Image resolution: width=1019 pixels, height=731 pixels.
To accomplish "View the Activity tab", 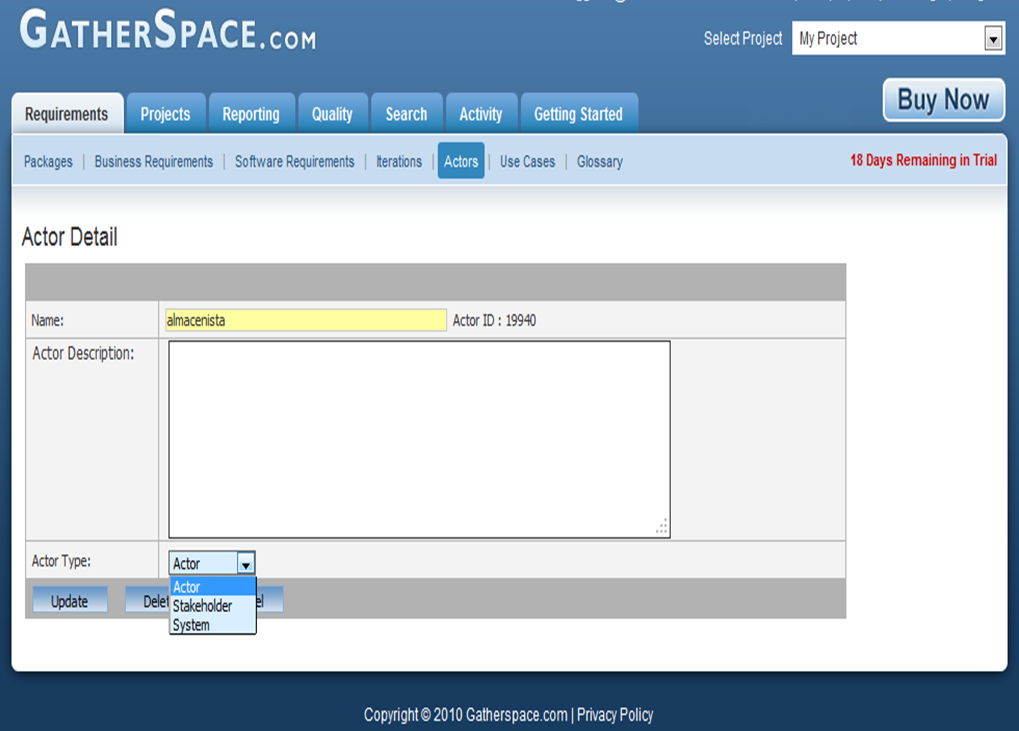I will tap(480, 114).
